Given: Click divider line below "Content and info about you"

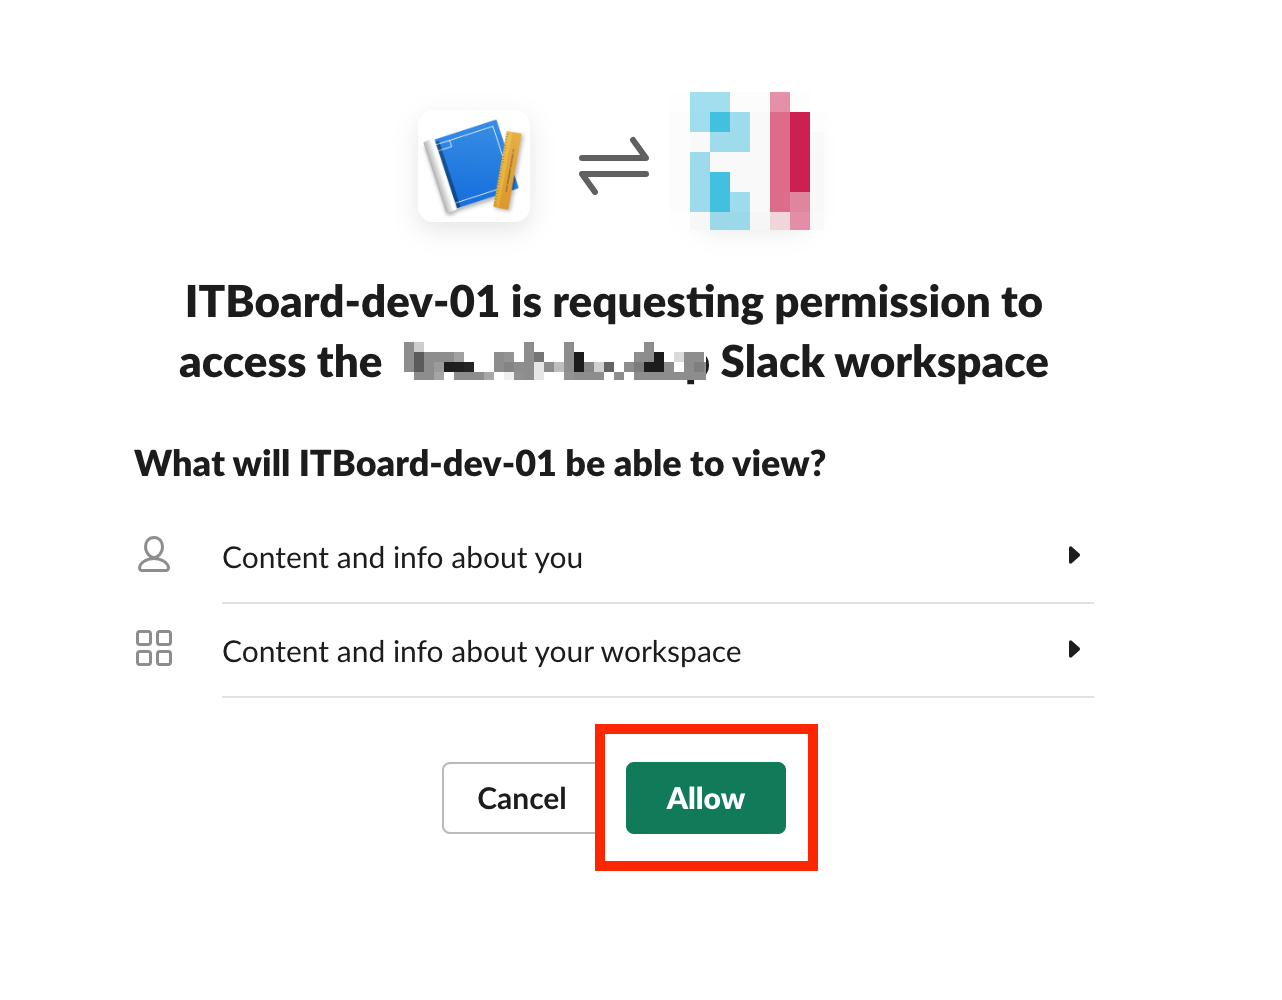Looking at the screenshot, I should pos(657,603).
